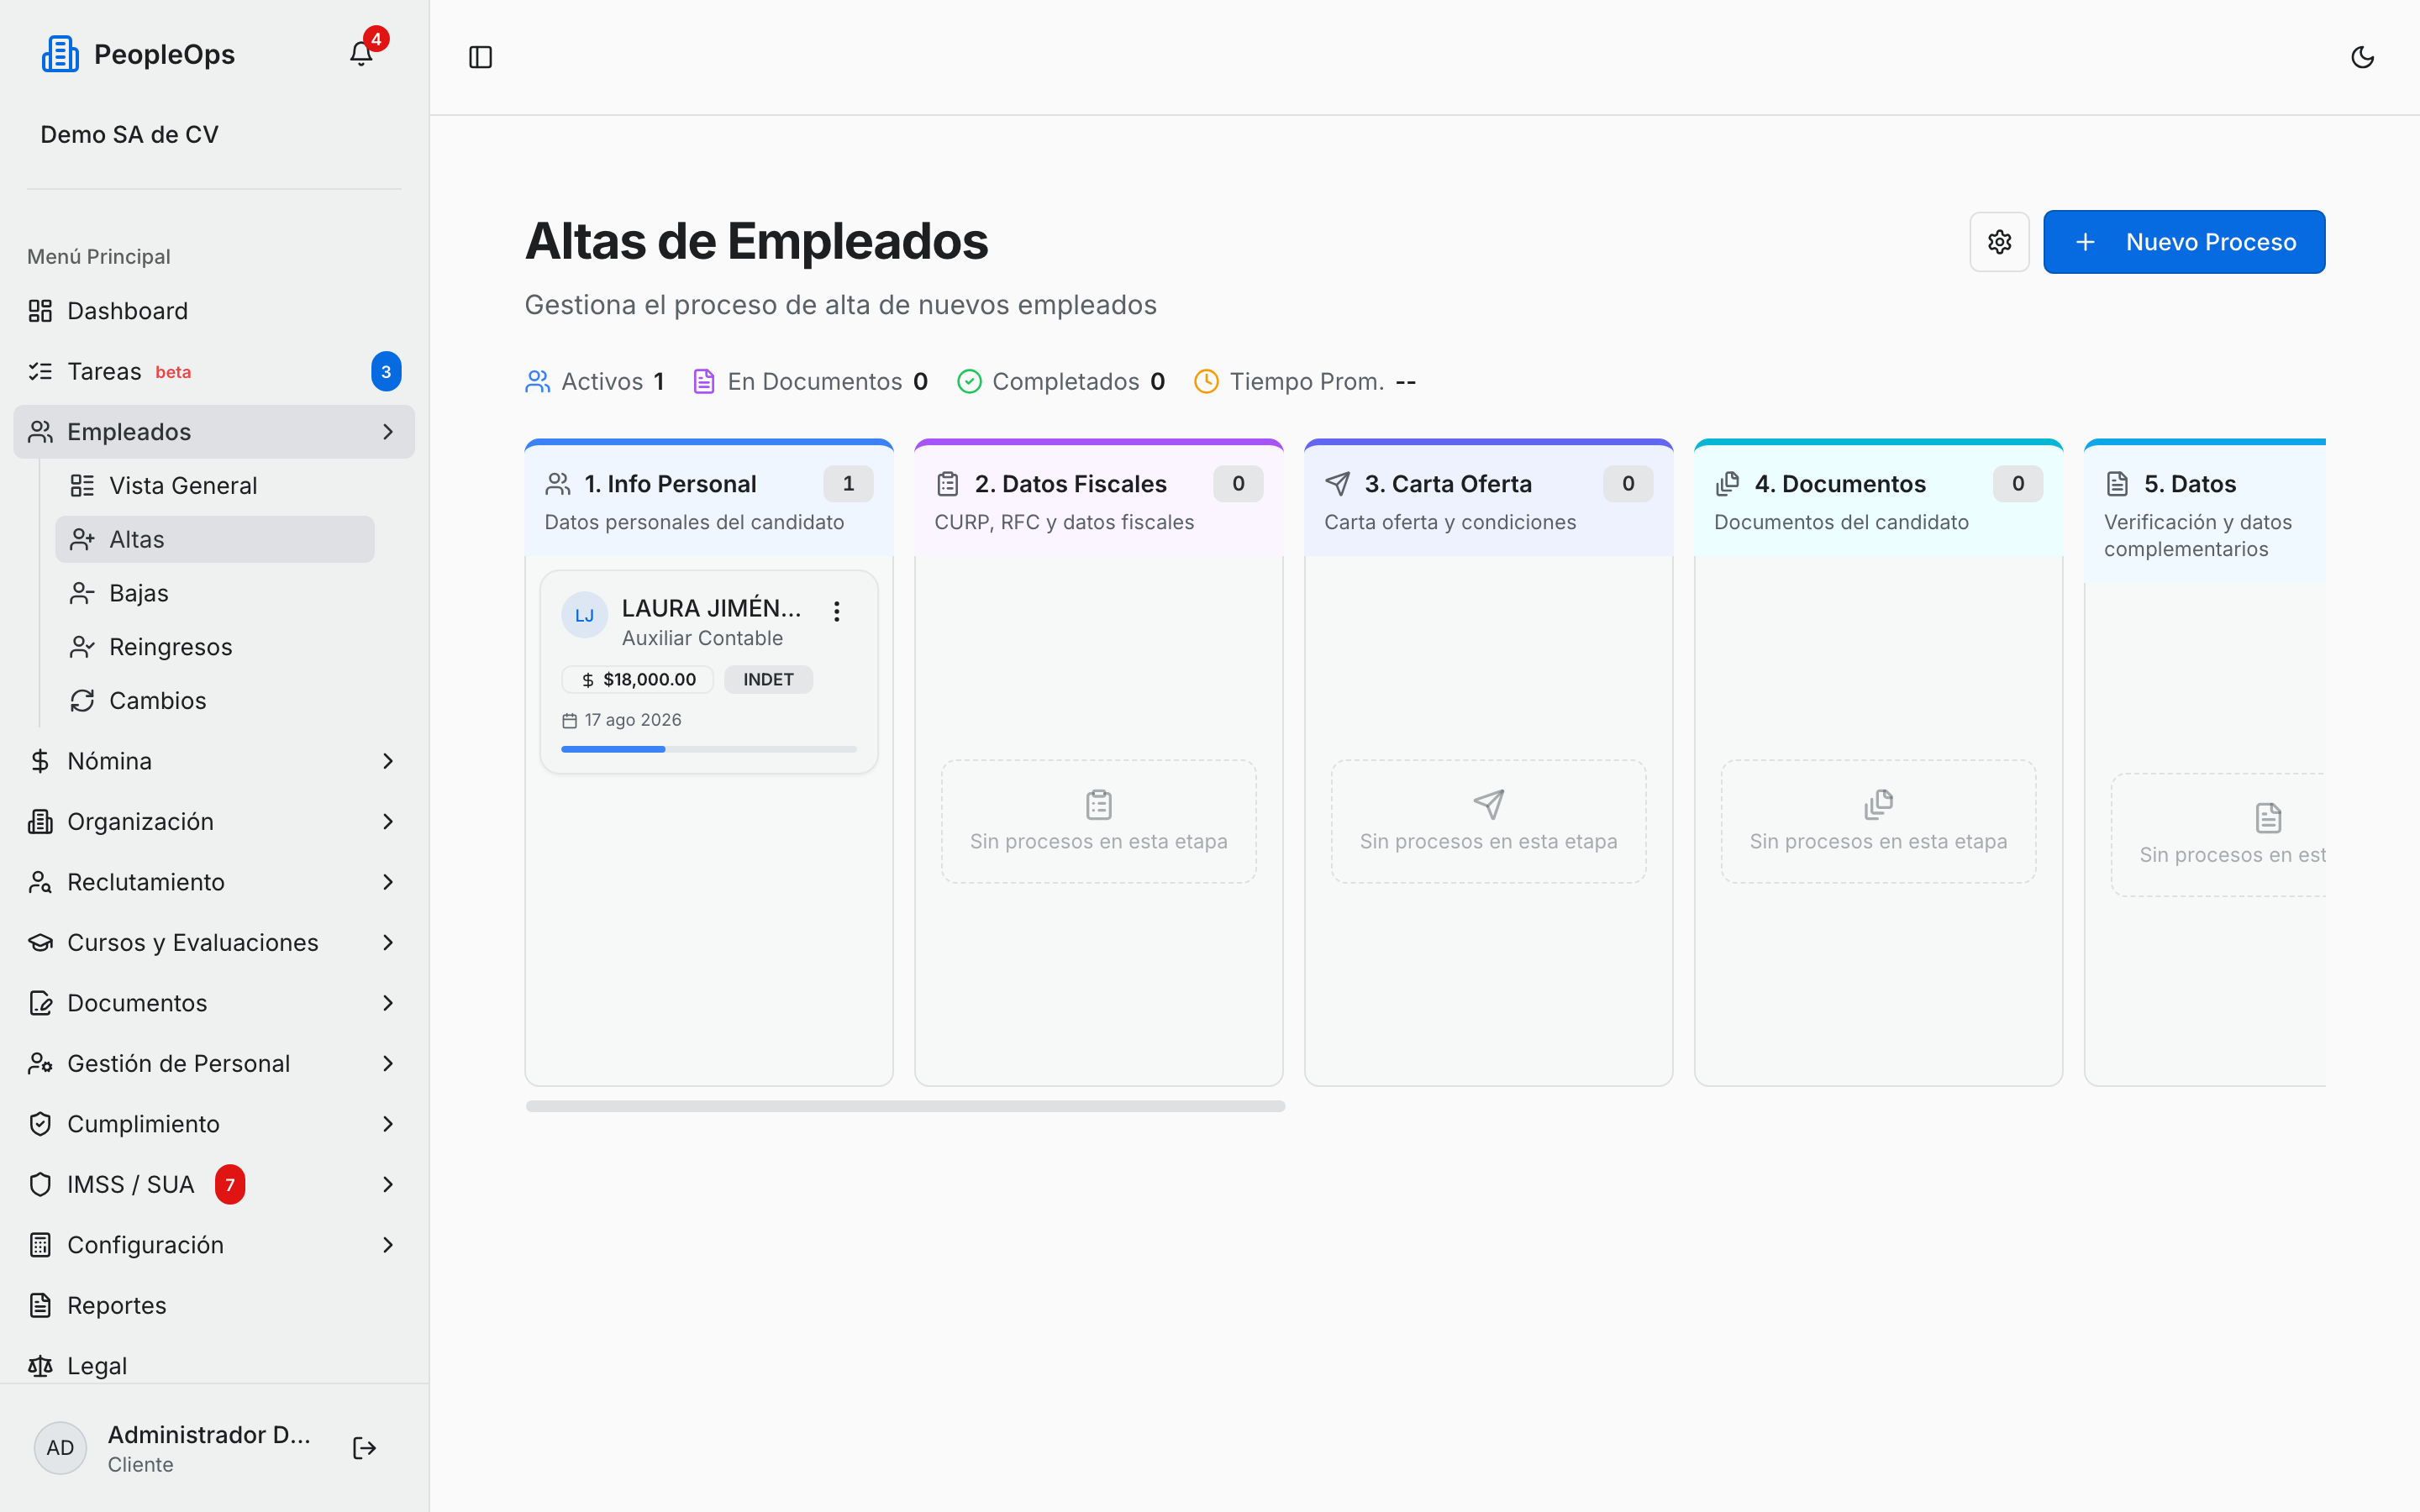Click the Legal scales icon
Image resolution: width=2420 pixels, height=1512 pixels.
[x=40, y=1366]
